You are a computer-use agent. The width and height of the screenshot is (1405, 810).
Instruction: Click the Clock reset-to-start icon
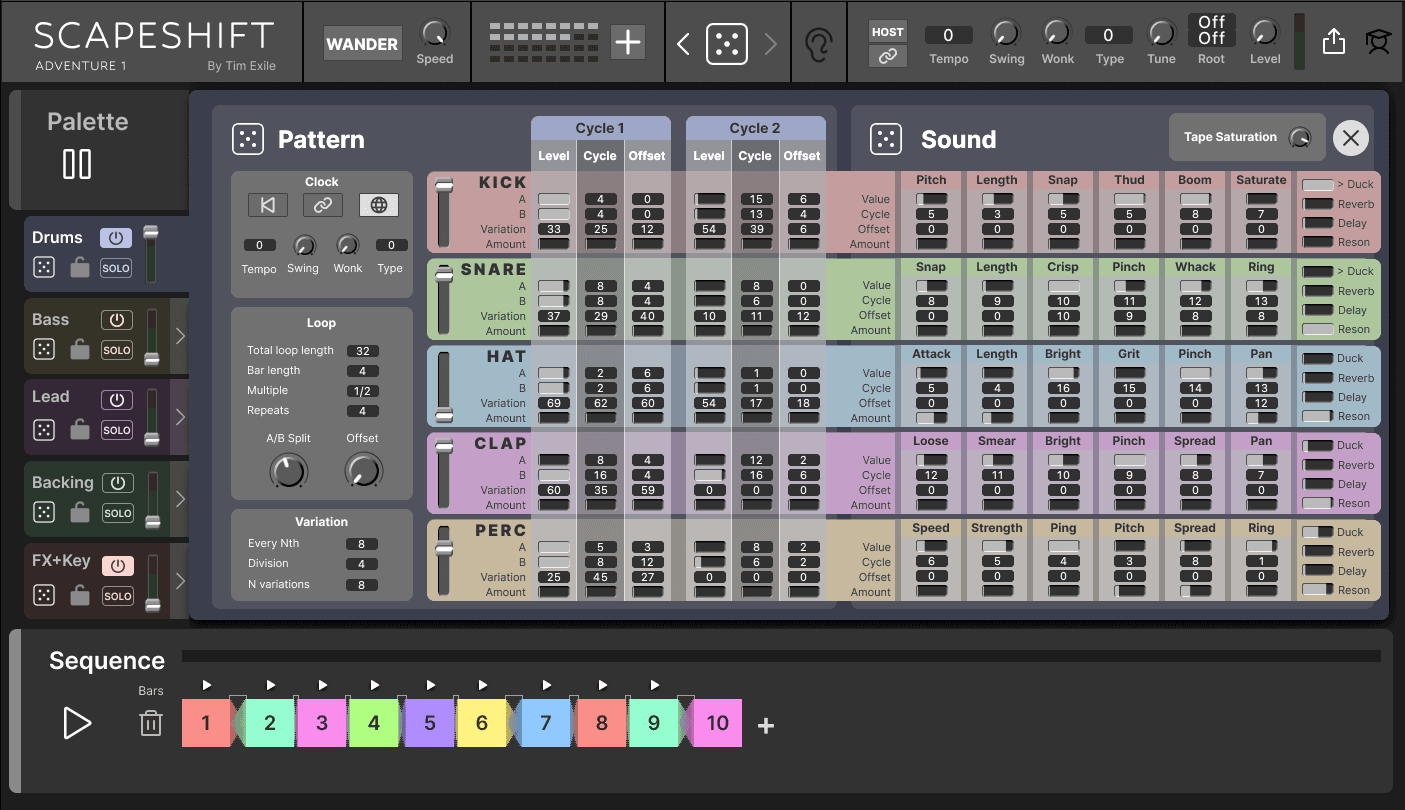[x=268, y=205]
